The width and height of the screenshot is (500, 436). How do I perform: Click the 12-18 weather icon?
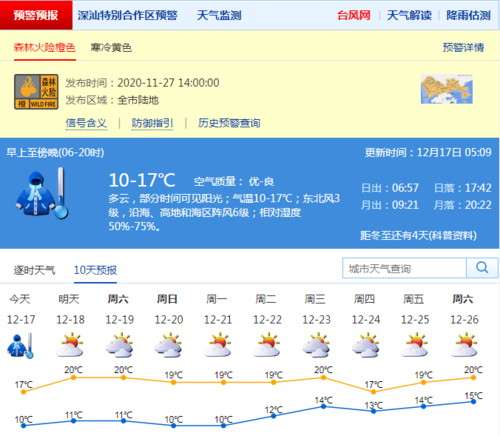pyautogui.click(x=70, y=345)
